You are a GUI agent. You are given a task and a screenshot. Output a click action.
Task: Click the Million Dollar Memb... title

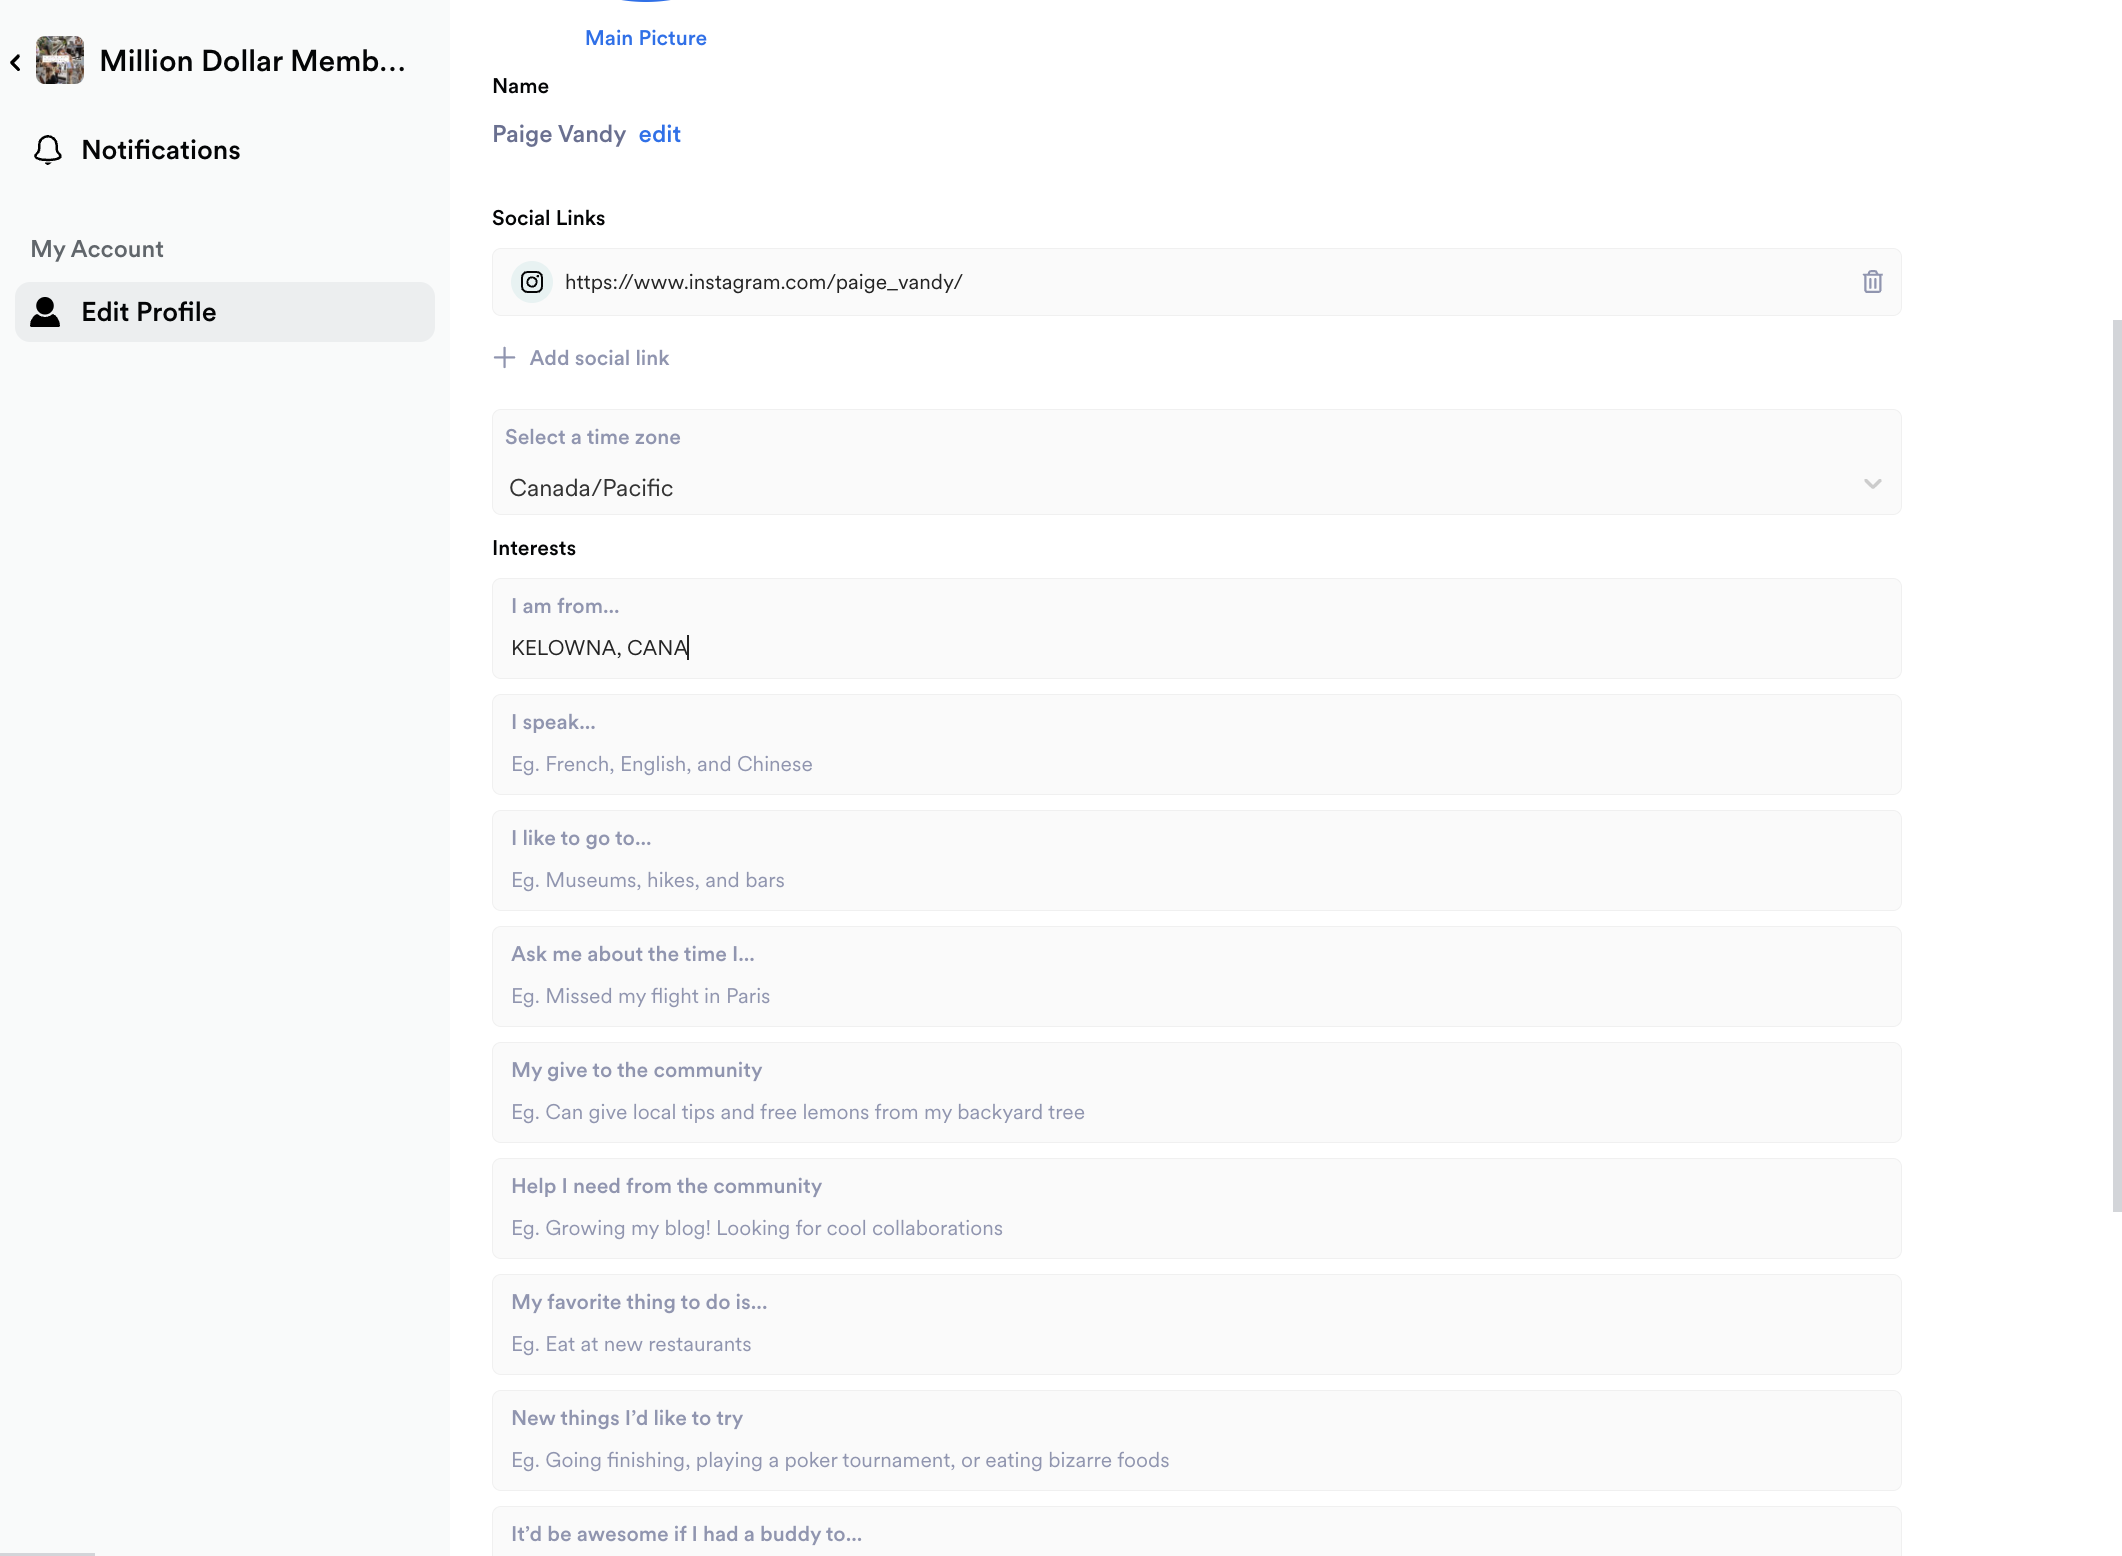pyautogui.click(x=253, y=61)
